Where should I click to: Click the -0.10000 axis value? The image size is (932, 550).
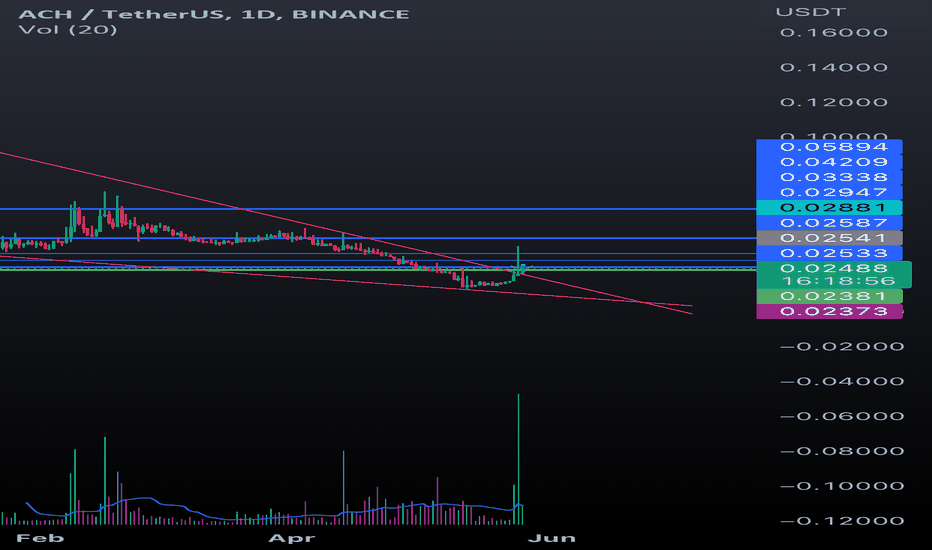842,486
